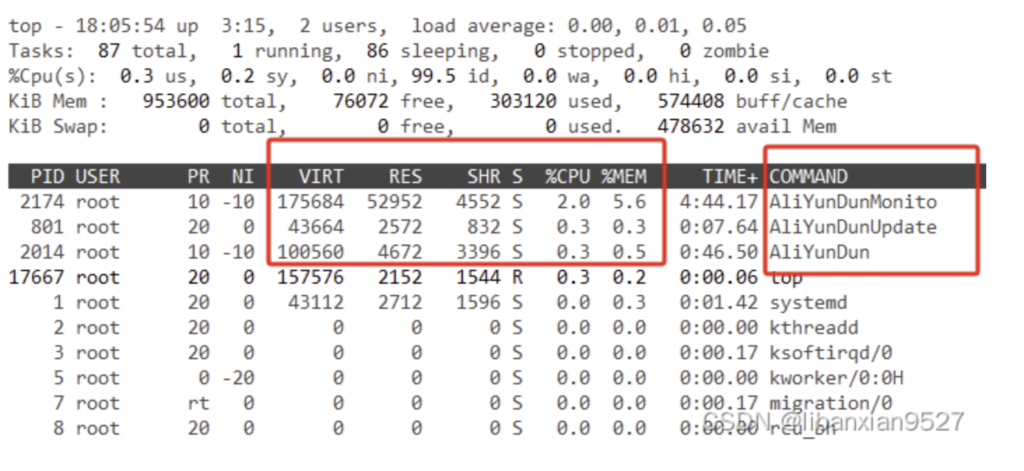Image resolution: width=1024 pixels, height=471 pixels.
Task: Click the systemd command name
Action: coord(808,302)
